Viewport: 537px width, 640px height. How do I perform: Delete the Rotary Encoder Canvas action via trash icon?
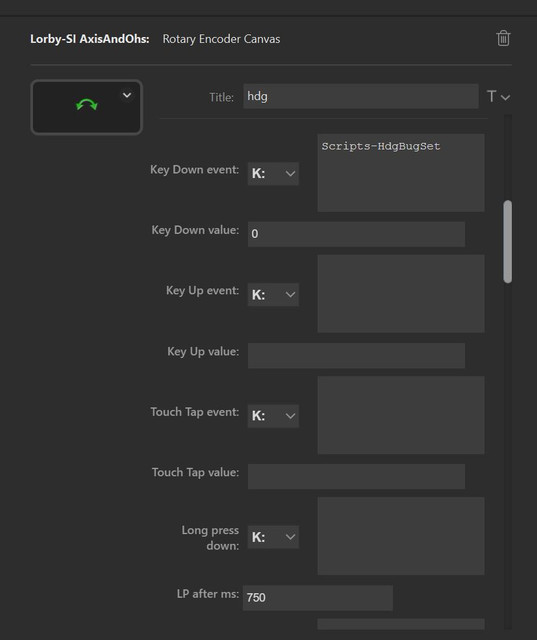coord(503,38)
